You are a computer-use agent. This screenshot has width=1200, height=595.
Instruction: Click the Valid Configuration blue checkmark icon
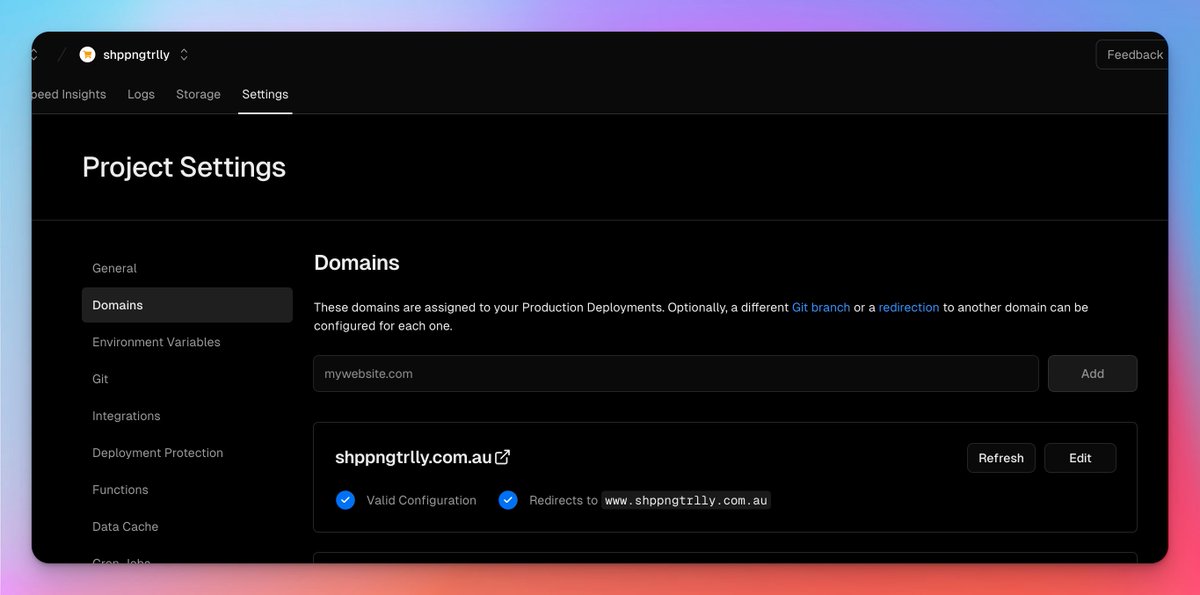(346, 500)
